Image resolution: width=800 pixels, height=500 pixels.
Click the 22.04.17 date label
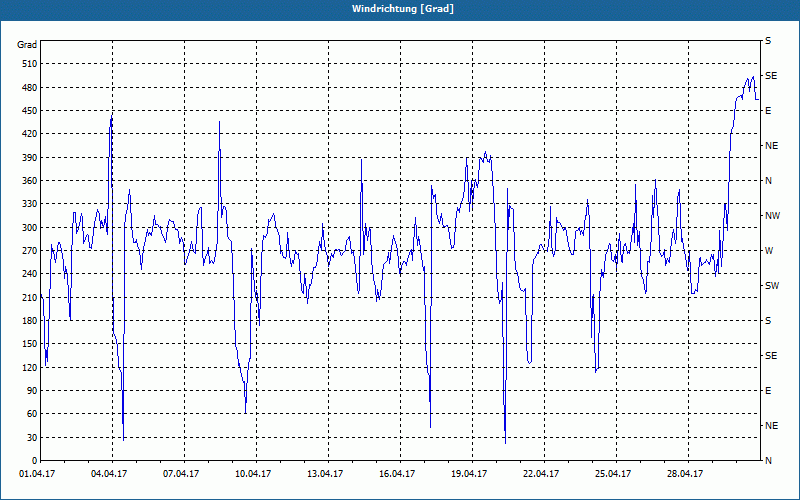(541, 474)
